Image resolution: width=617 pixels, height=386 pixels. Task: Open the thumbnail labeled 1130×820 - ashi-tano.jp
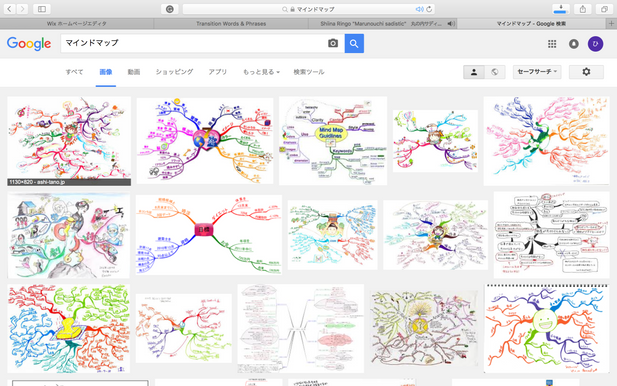69,141
